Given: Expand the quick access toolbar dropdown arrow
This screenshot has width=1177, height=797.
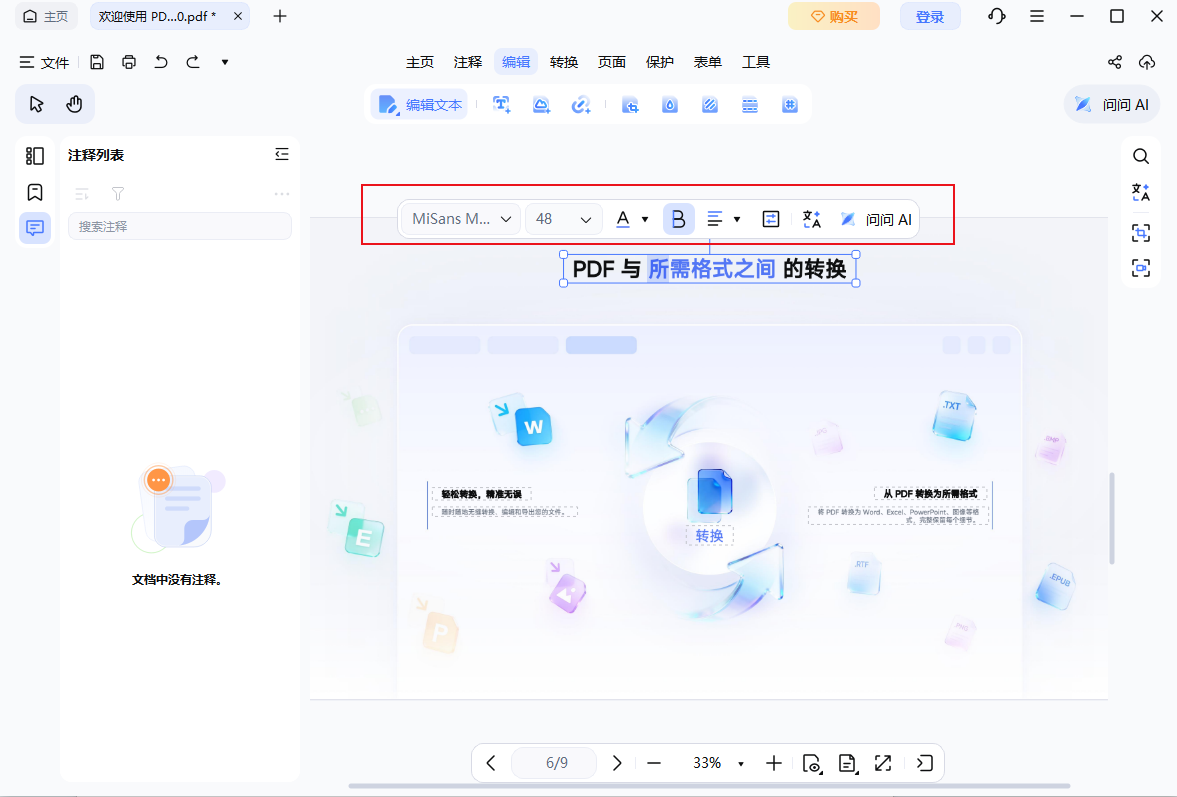Looking at the screenshot, I should (224, 62).
